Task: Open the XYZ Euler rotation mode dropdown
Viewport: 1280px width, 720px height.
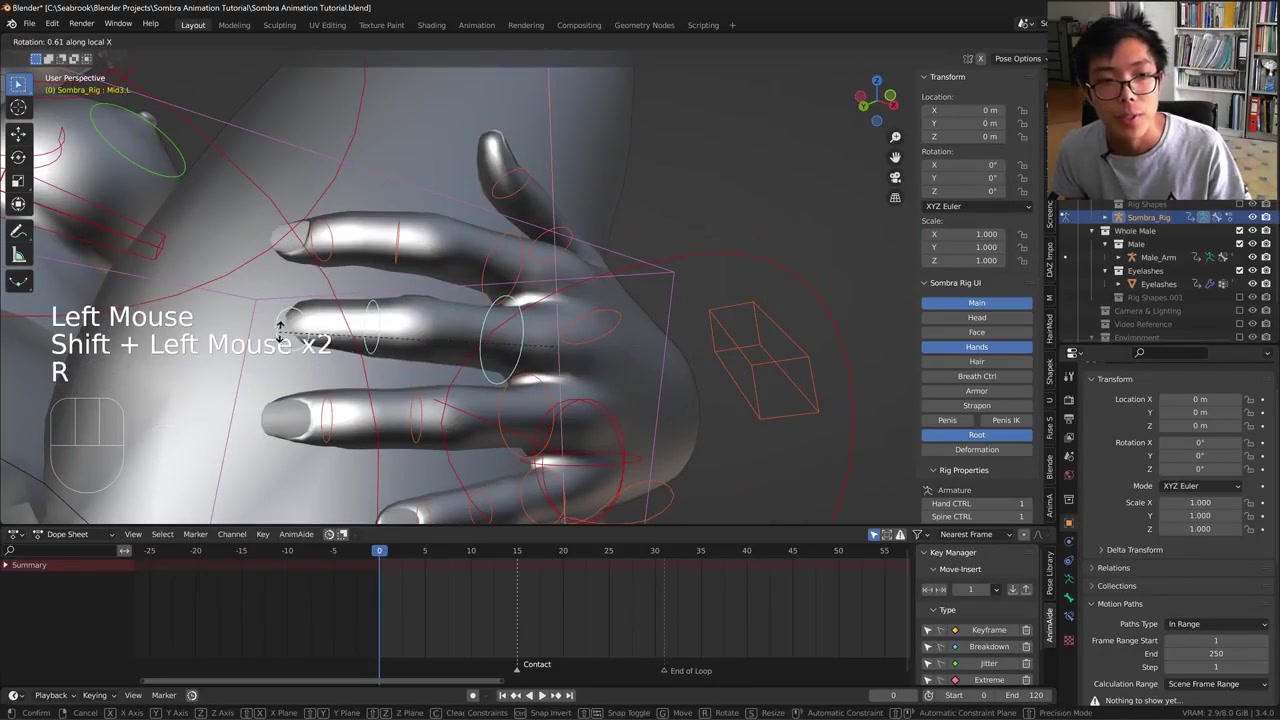Action: [977, 206]
